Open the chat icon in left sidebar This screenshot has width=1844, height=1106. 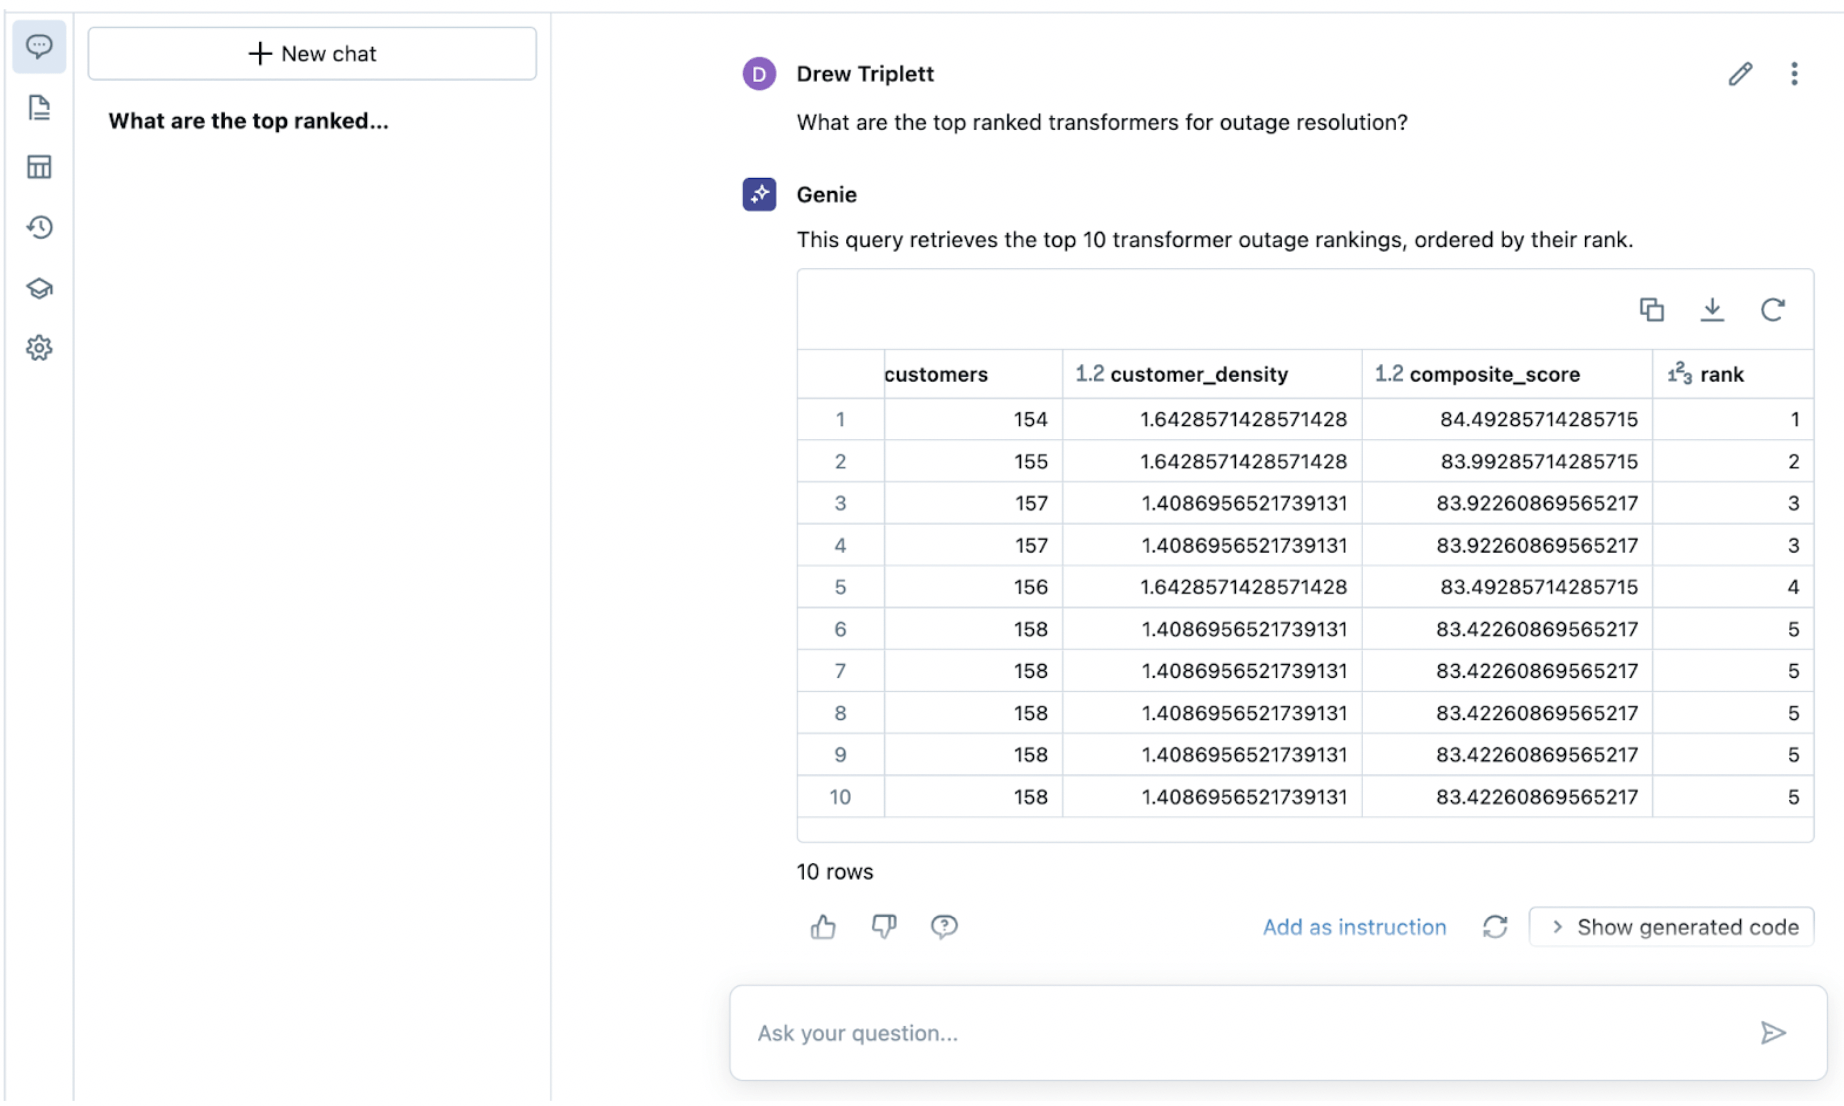(39, 47)
